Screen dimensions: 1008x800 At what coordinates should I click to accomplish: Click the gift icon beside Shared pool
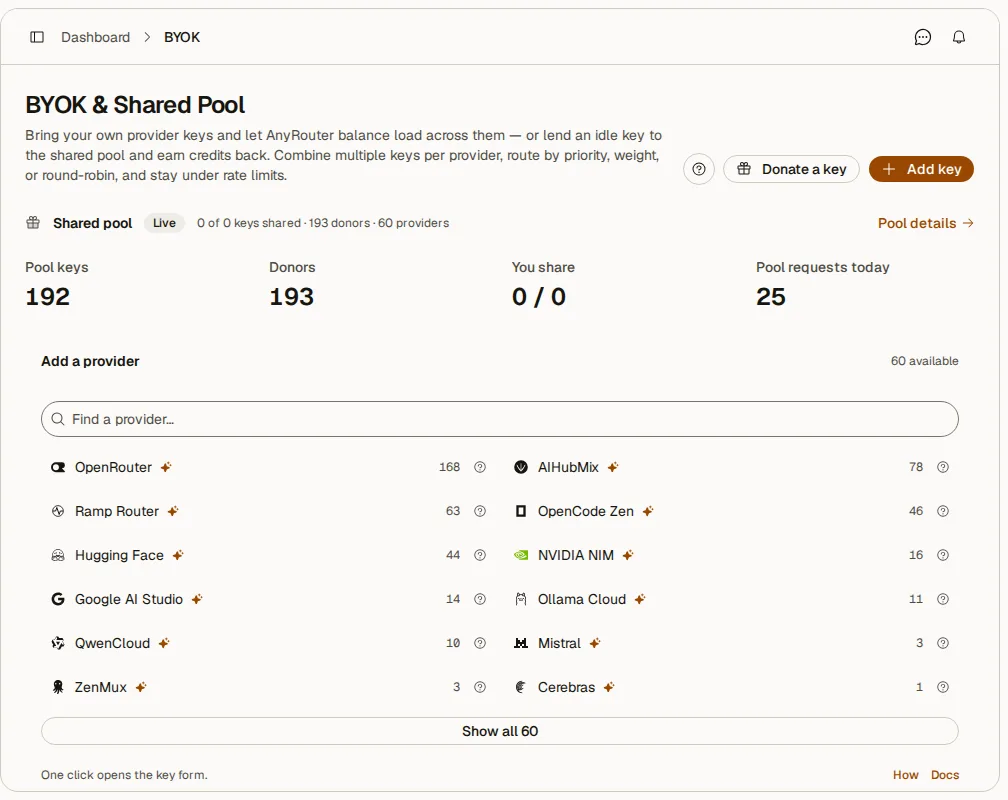pos(33,223)
